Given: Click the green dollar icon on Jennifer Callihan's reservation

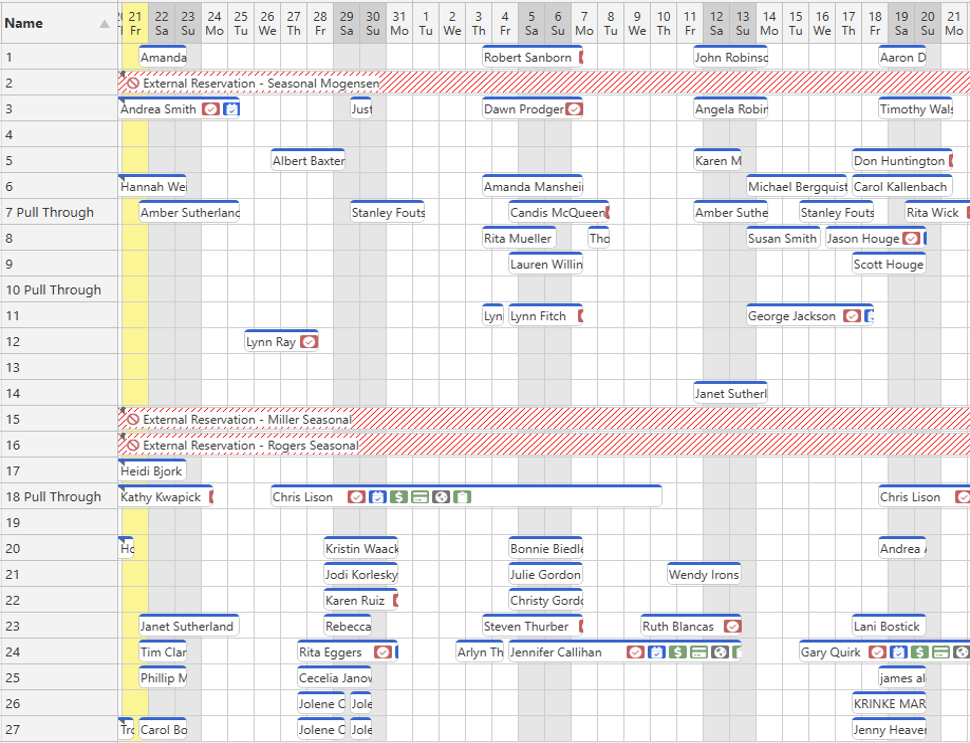Looking at the screenshot, I should [677, 652].
